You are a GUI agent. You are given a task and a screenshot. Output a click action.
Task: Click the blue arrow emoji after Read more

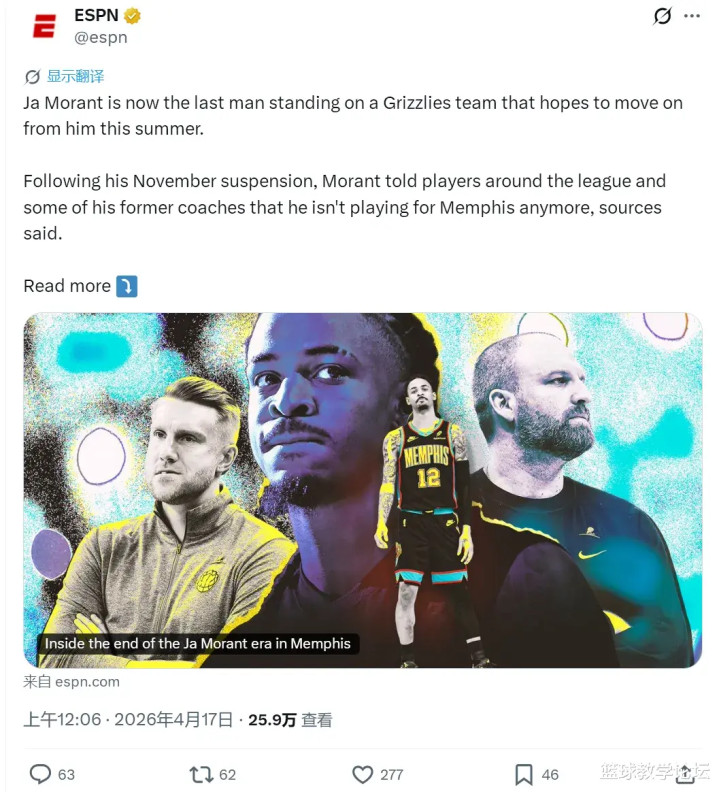pos(126,286)
